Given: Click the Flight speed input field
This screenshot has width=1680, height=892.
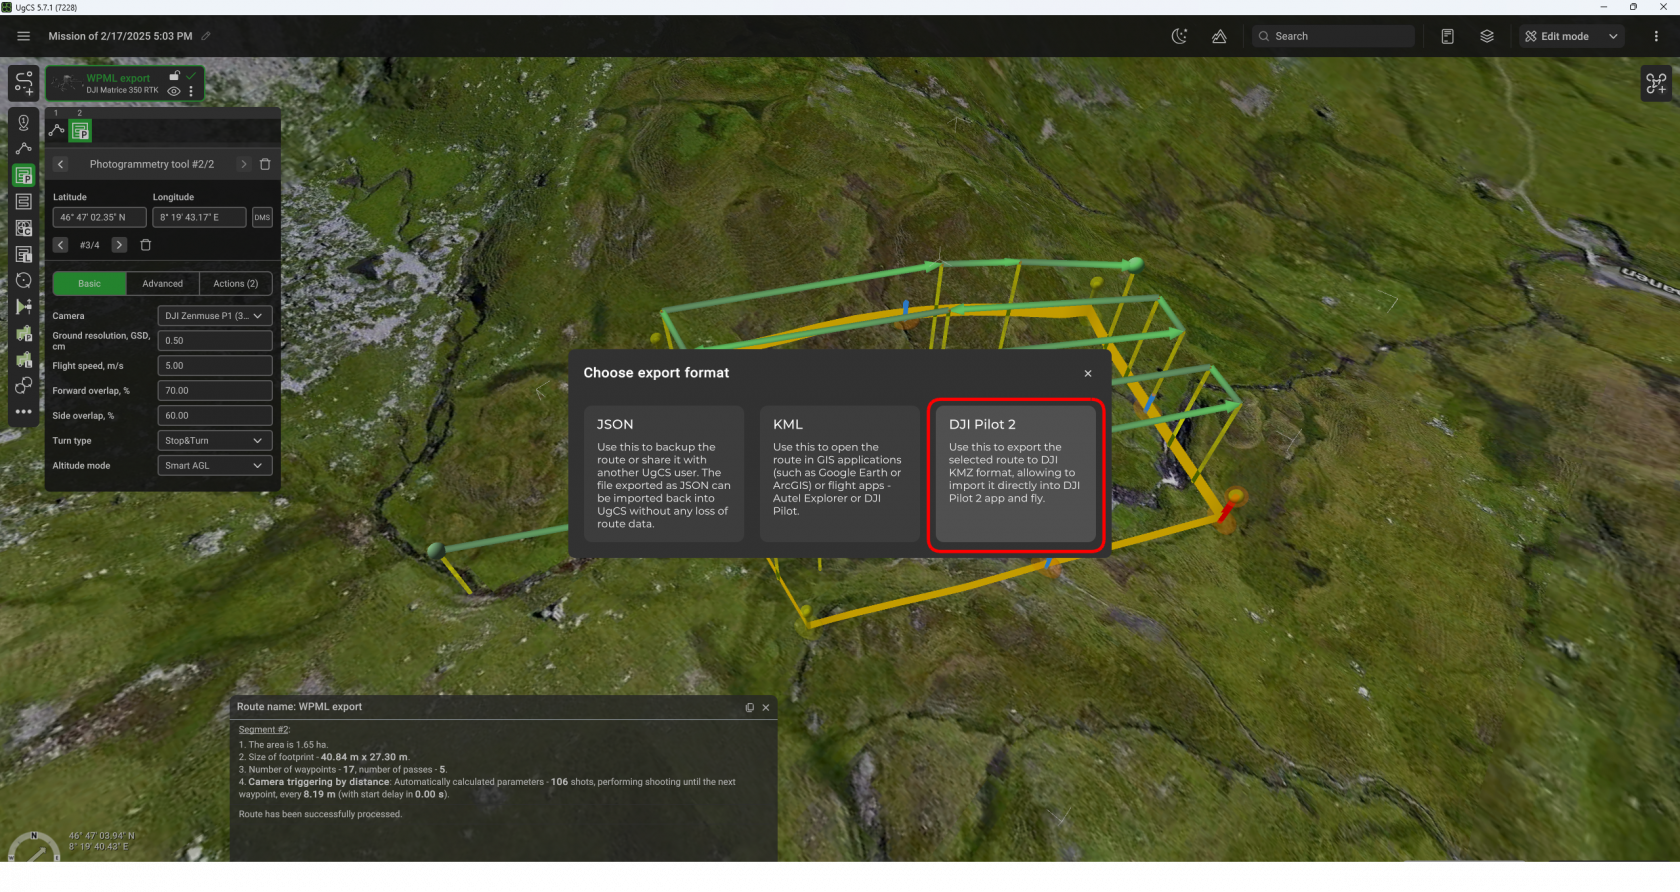Looking at the screenshot, I should pos(214,366).
